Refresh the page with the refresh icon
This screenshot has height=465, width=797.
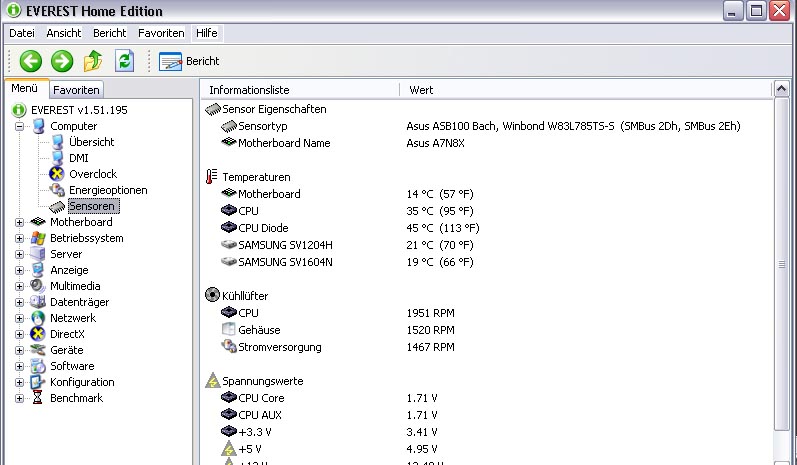click(x=125, y=61)
